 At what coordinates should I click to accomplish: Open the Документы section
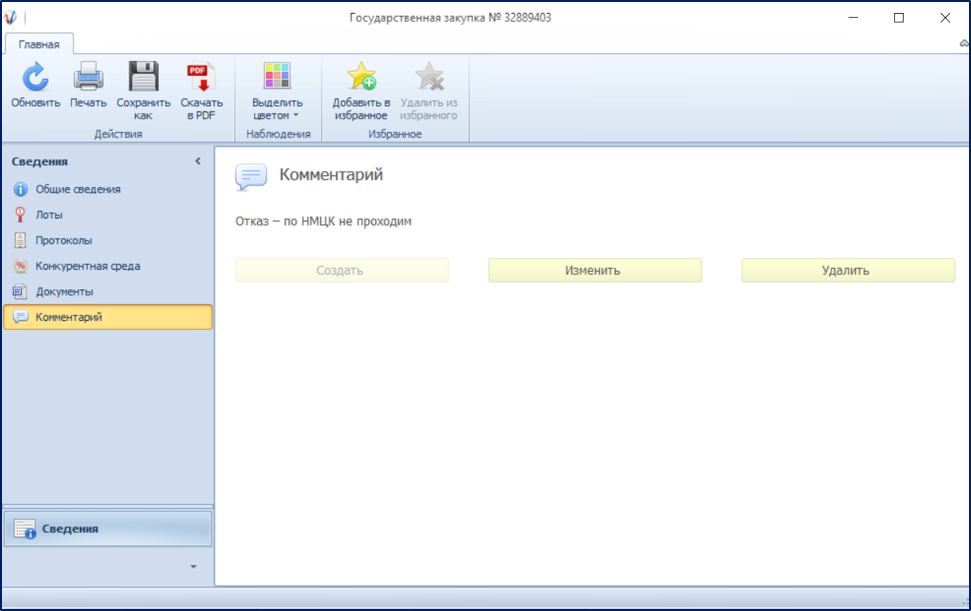click(x=108, y=292)
